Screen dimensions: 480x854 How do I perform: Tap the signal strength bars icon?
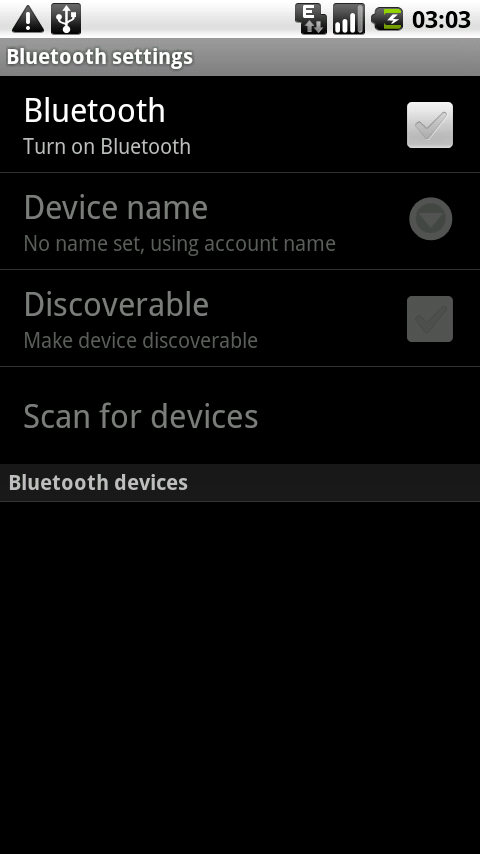pyautogui.click(x=349, y=19)
